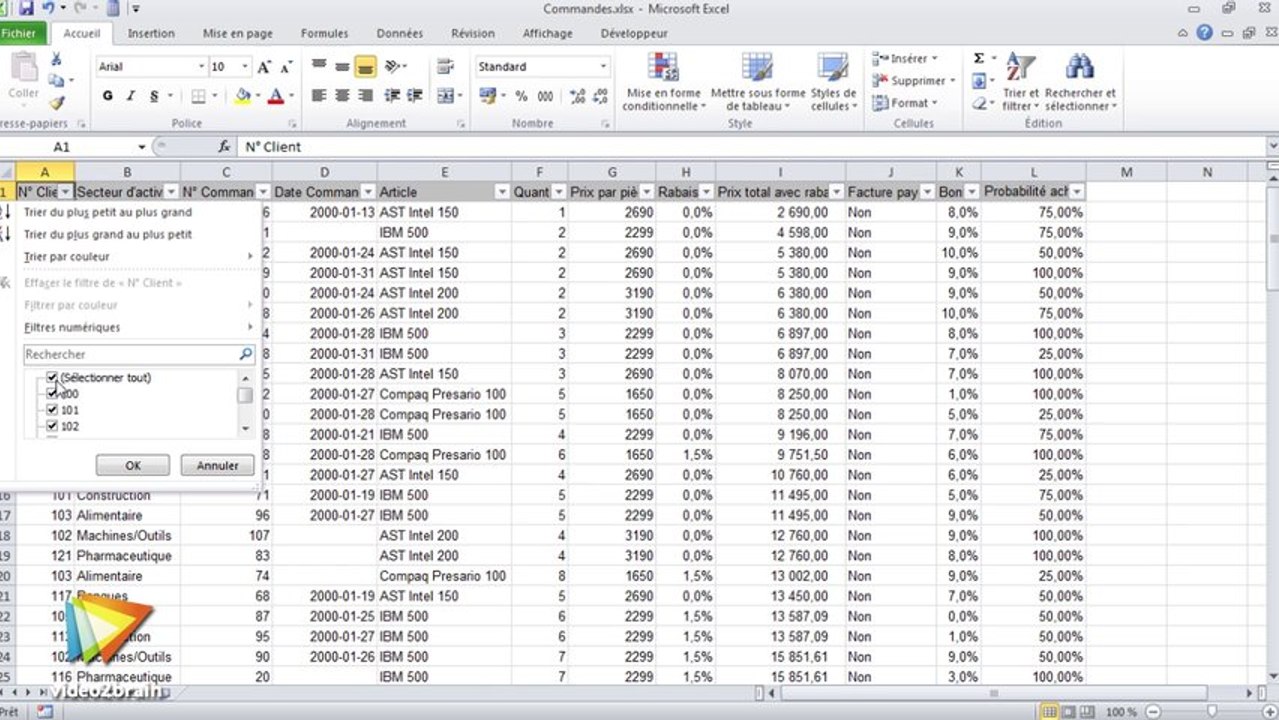The image size is (1279, 720).
Task: Open Excel help question mark icon
Action: (x=1204, y=33)
